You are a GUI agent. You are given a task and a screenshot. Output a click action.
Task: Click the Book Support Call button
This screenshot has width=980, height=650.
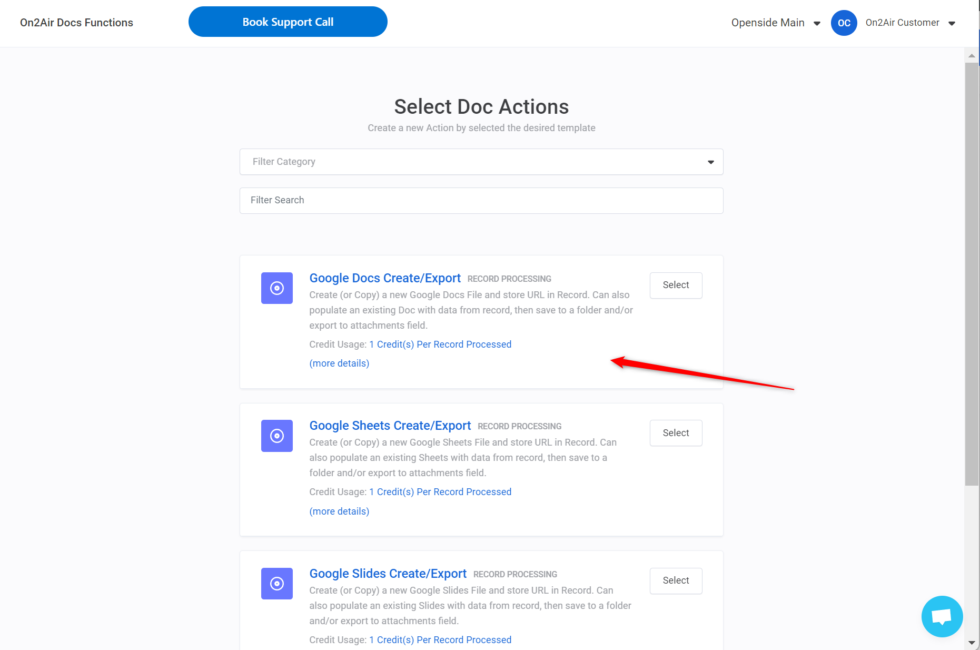(x=288, y=21)
